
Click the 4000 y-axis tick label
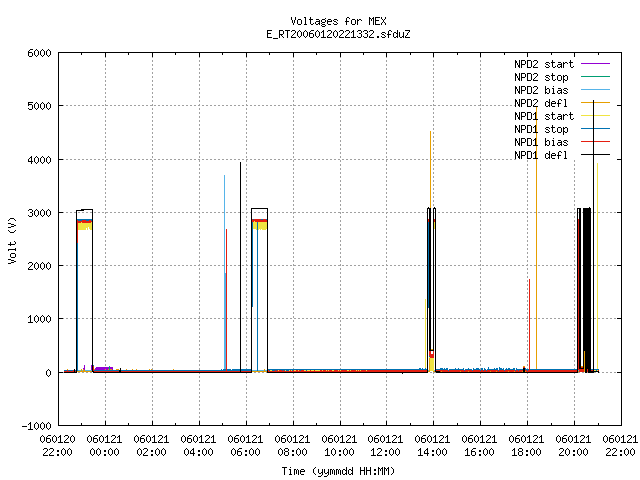pyautogui.click(x=40, y=160)
